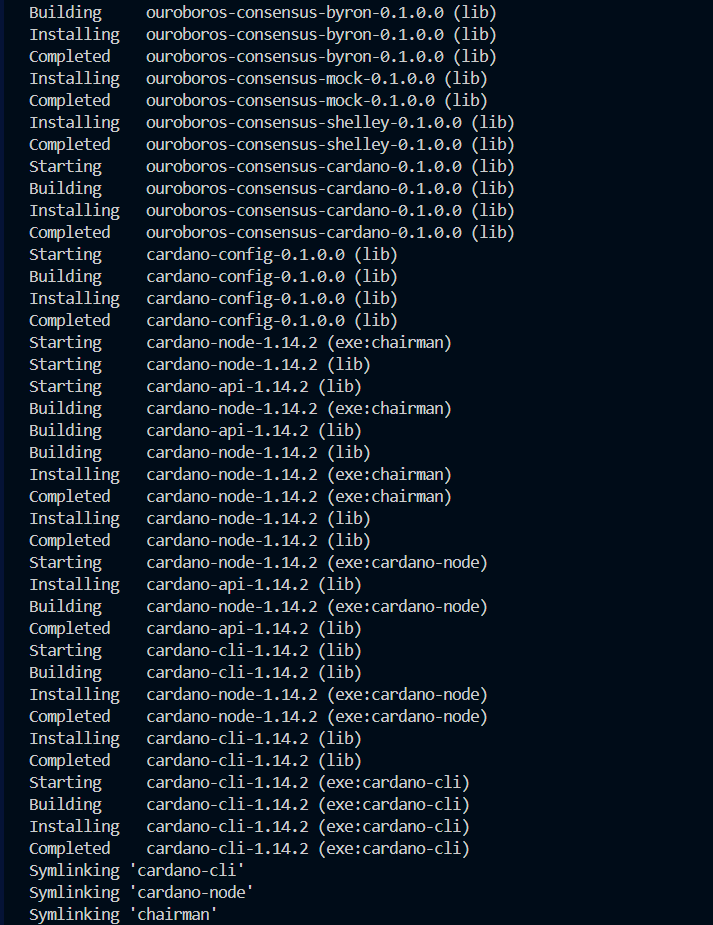Click Completed cardano-node (exe:cardano-node) line
This screenshot has height=925, width=713.
258,716
